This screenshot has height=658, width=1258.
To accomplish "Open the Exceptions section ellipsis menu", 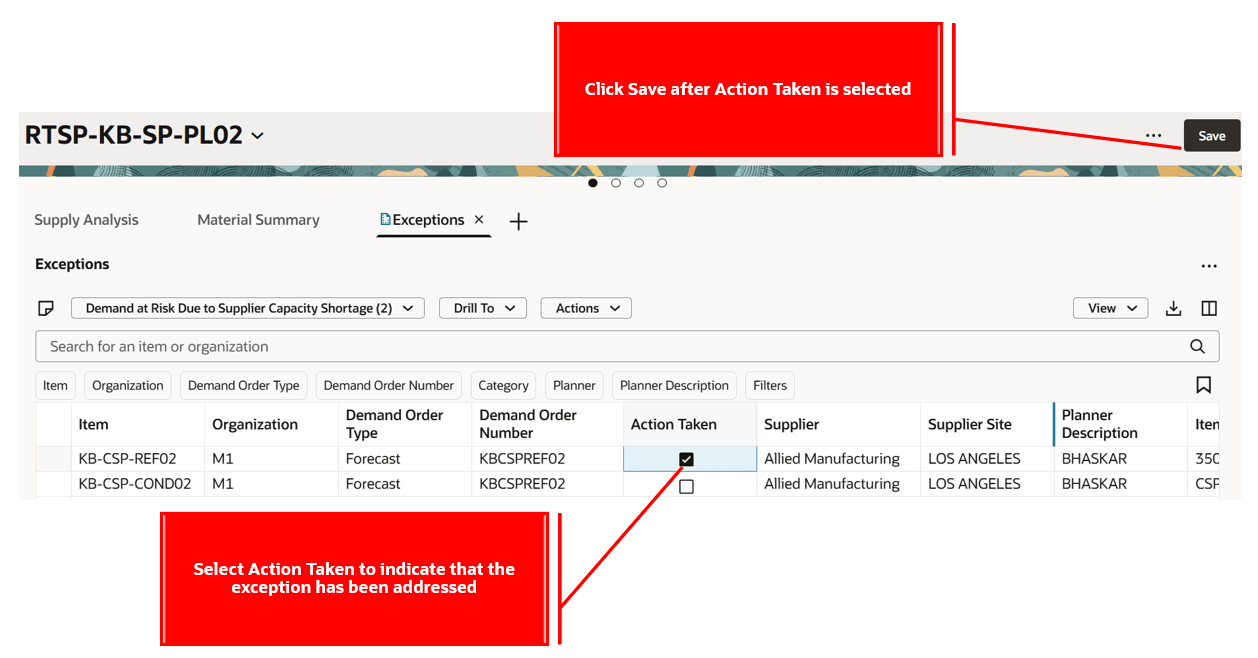I will click(1209, 265).
